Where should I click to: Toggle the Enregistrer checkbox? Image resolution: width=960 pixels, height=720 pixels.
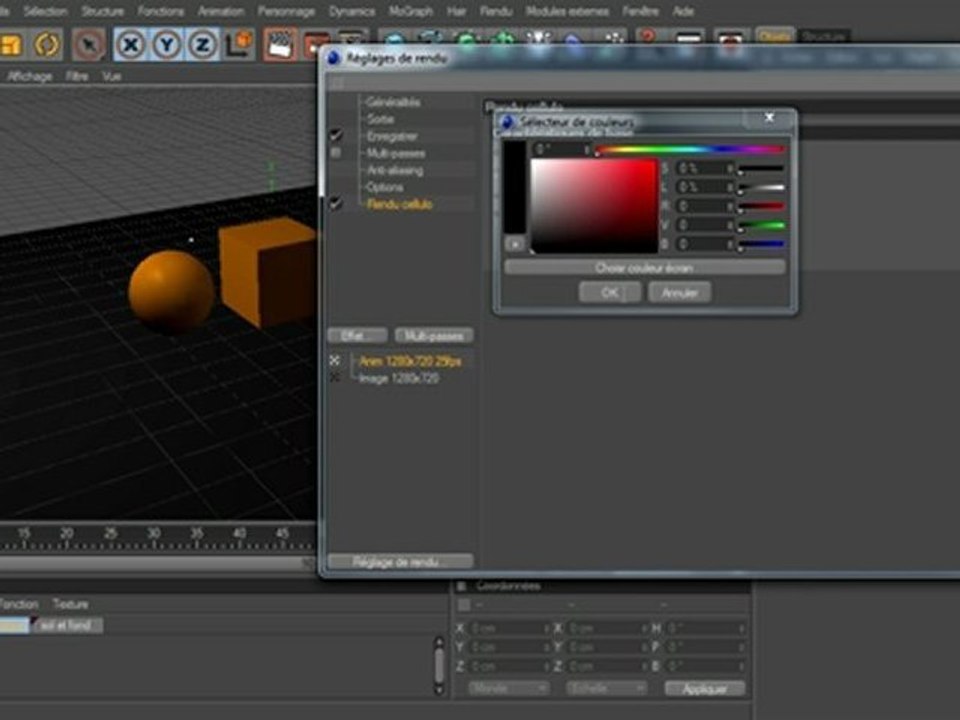[x=336, y=135]
